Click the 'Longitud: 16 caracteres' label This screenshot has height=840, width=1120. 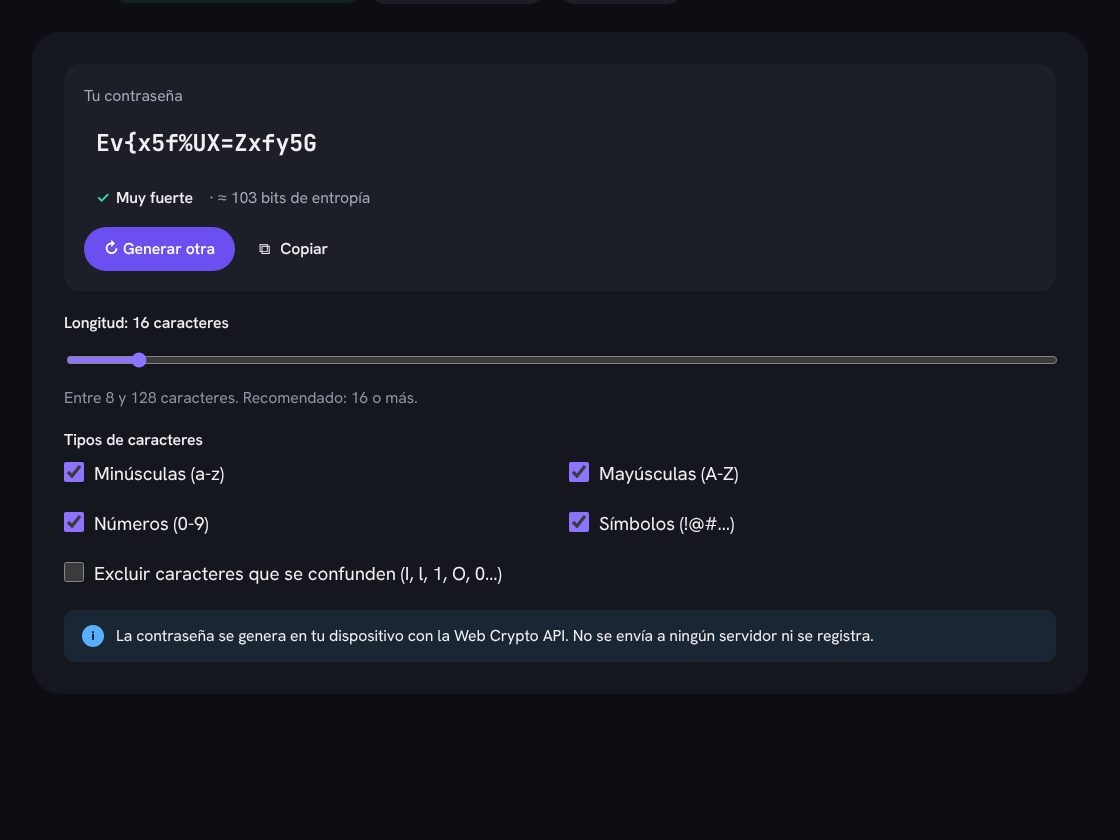[146, 323]
